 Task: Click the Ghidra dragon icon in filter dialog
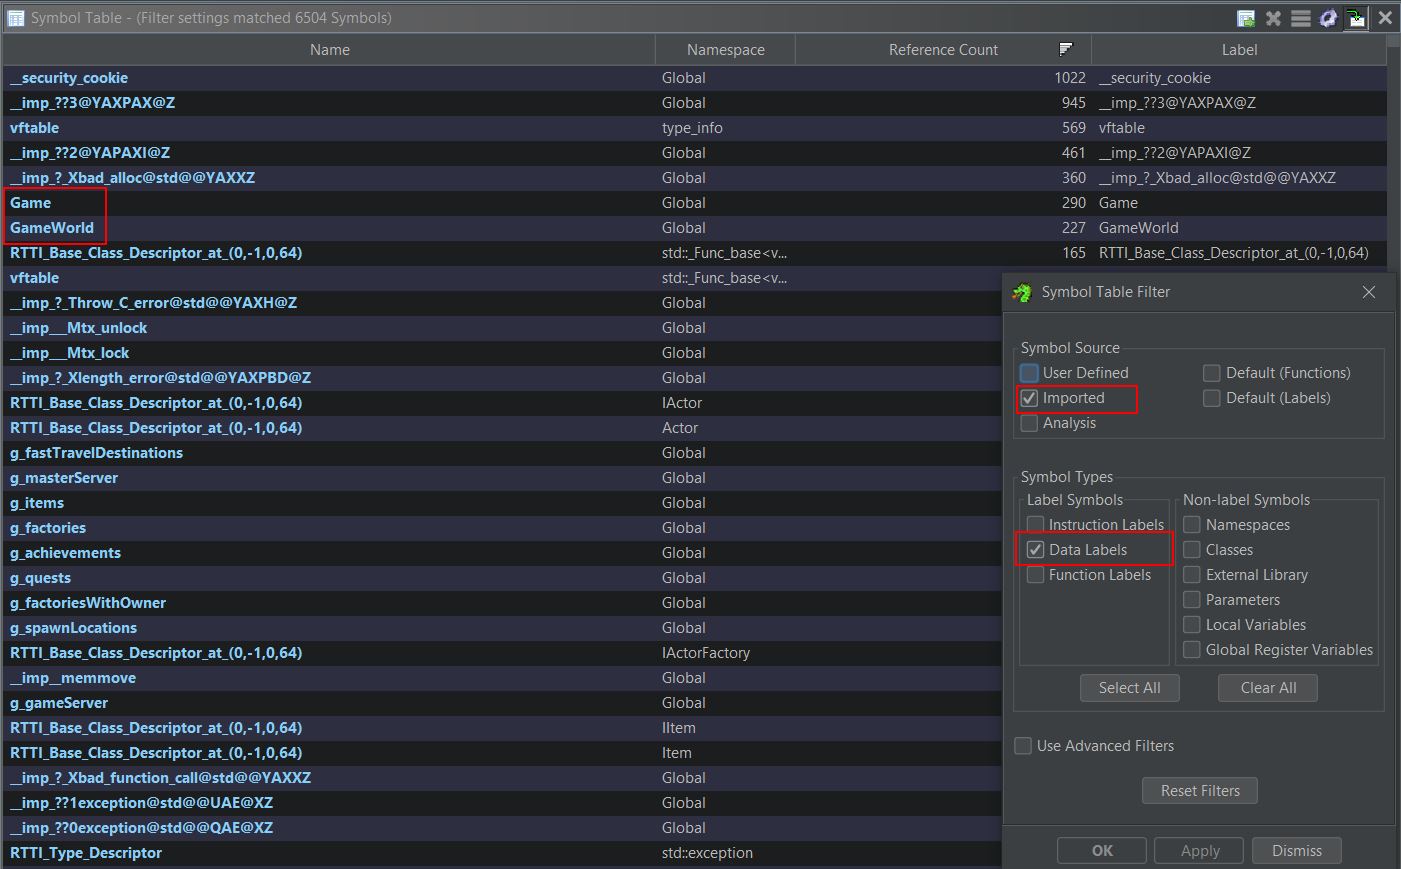click(1022, 292)
